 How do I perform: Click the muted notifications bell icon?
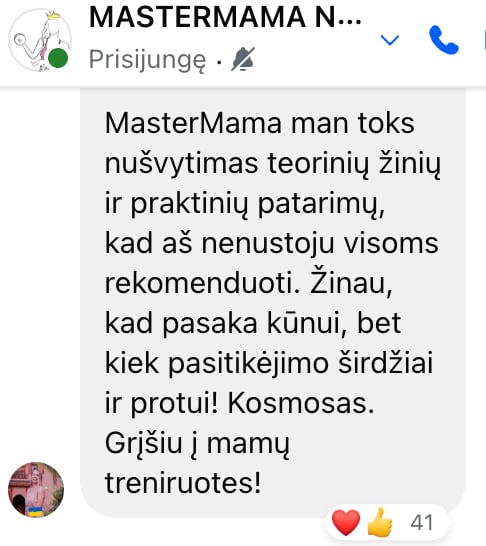pos(243,59)
